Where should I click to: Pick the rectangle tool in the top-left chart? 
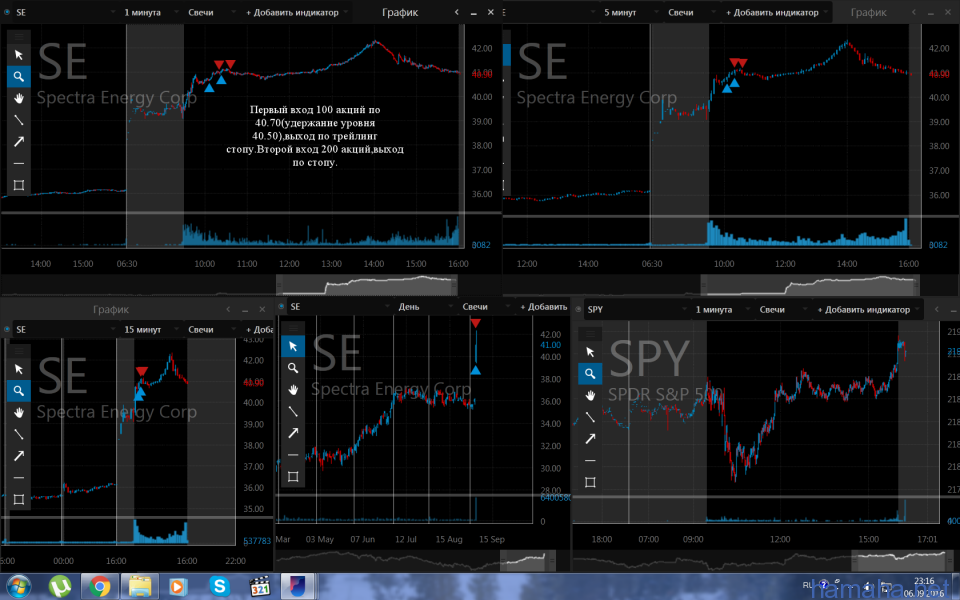point(18,185)
